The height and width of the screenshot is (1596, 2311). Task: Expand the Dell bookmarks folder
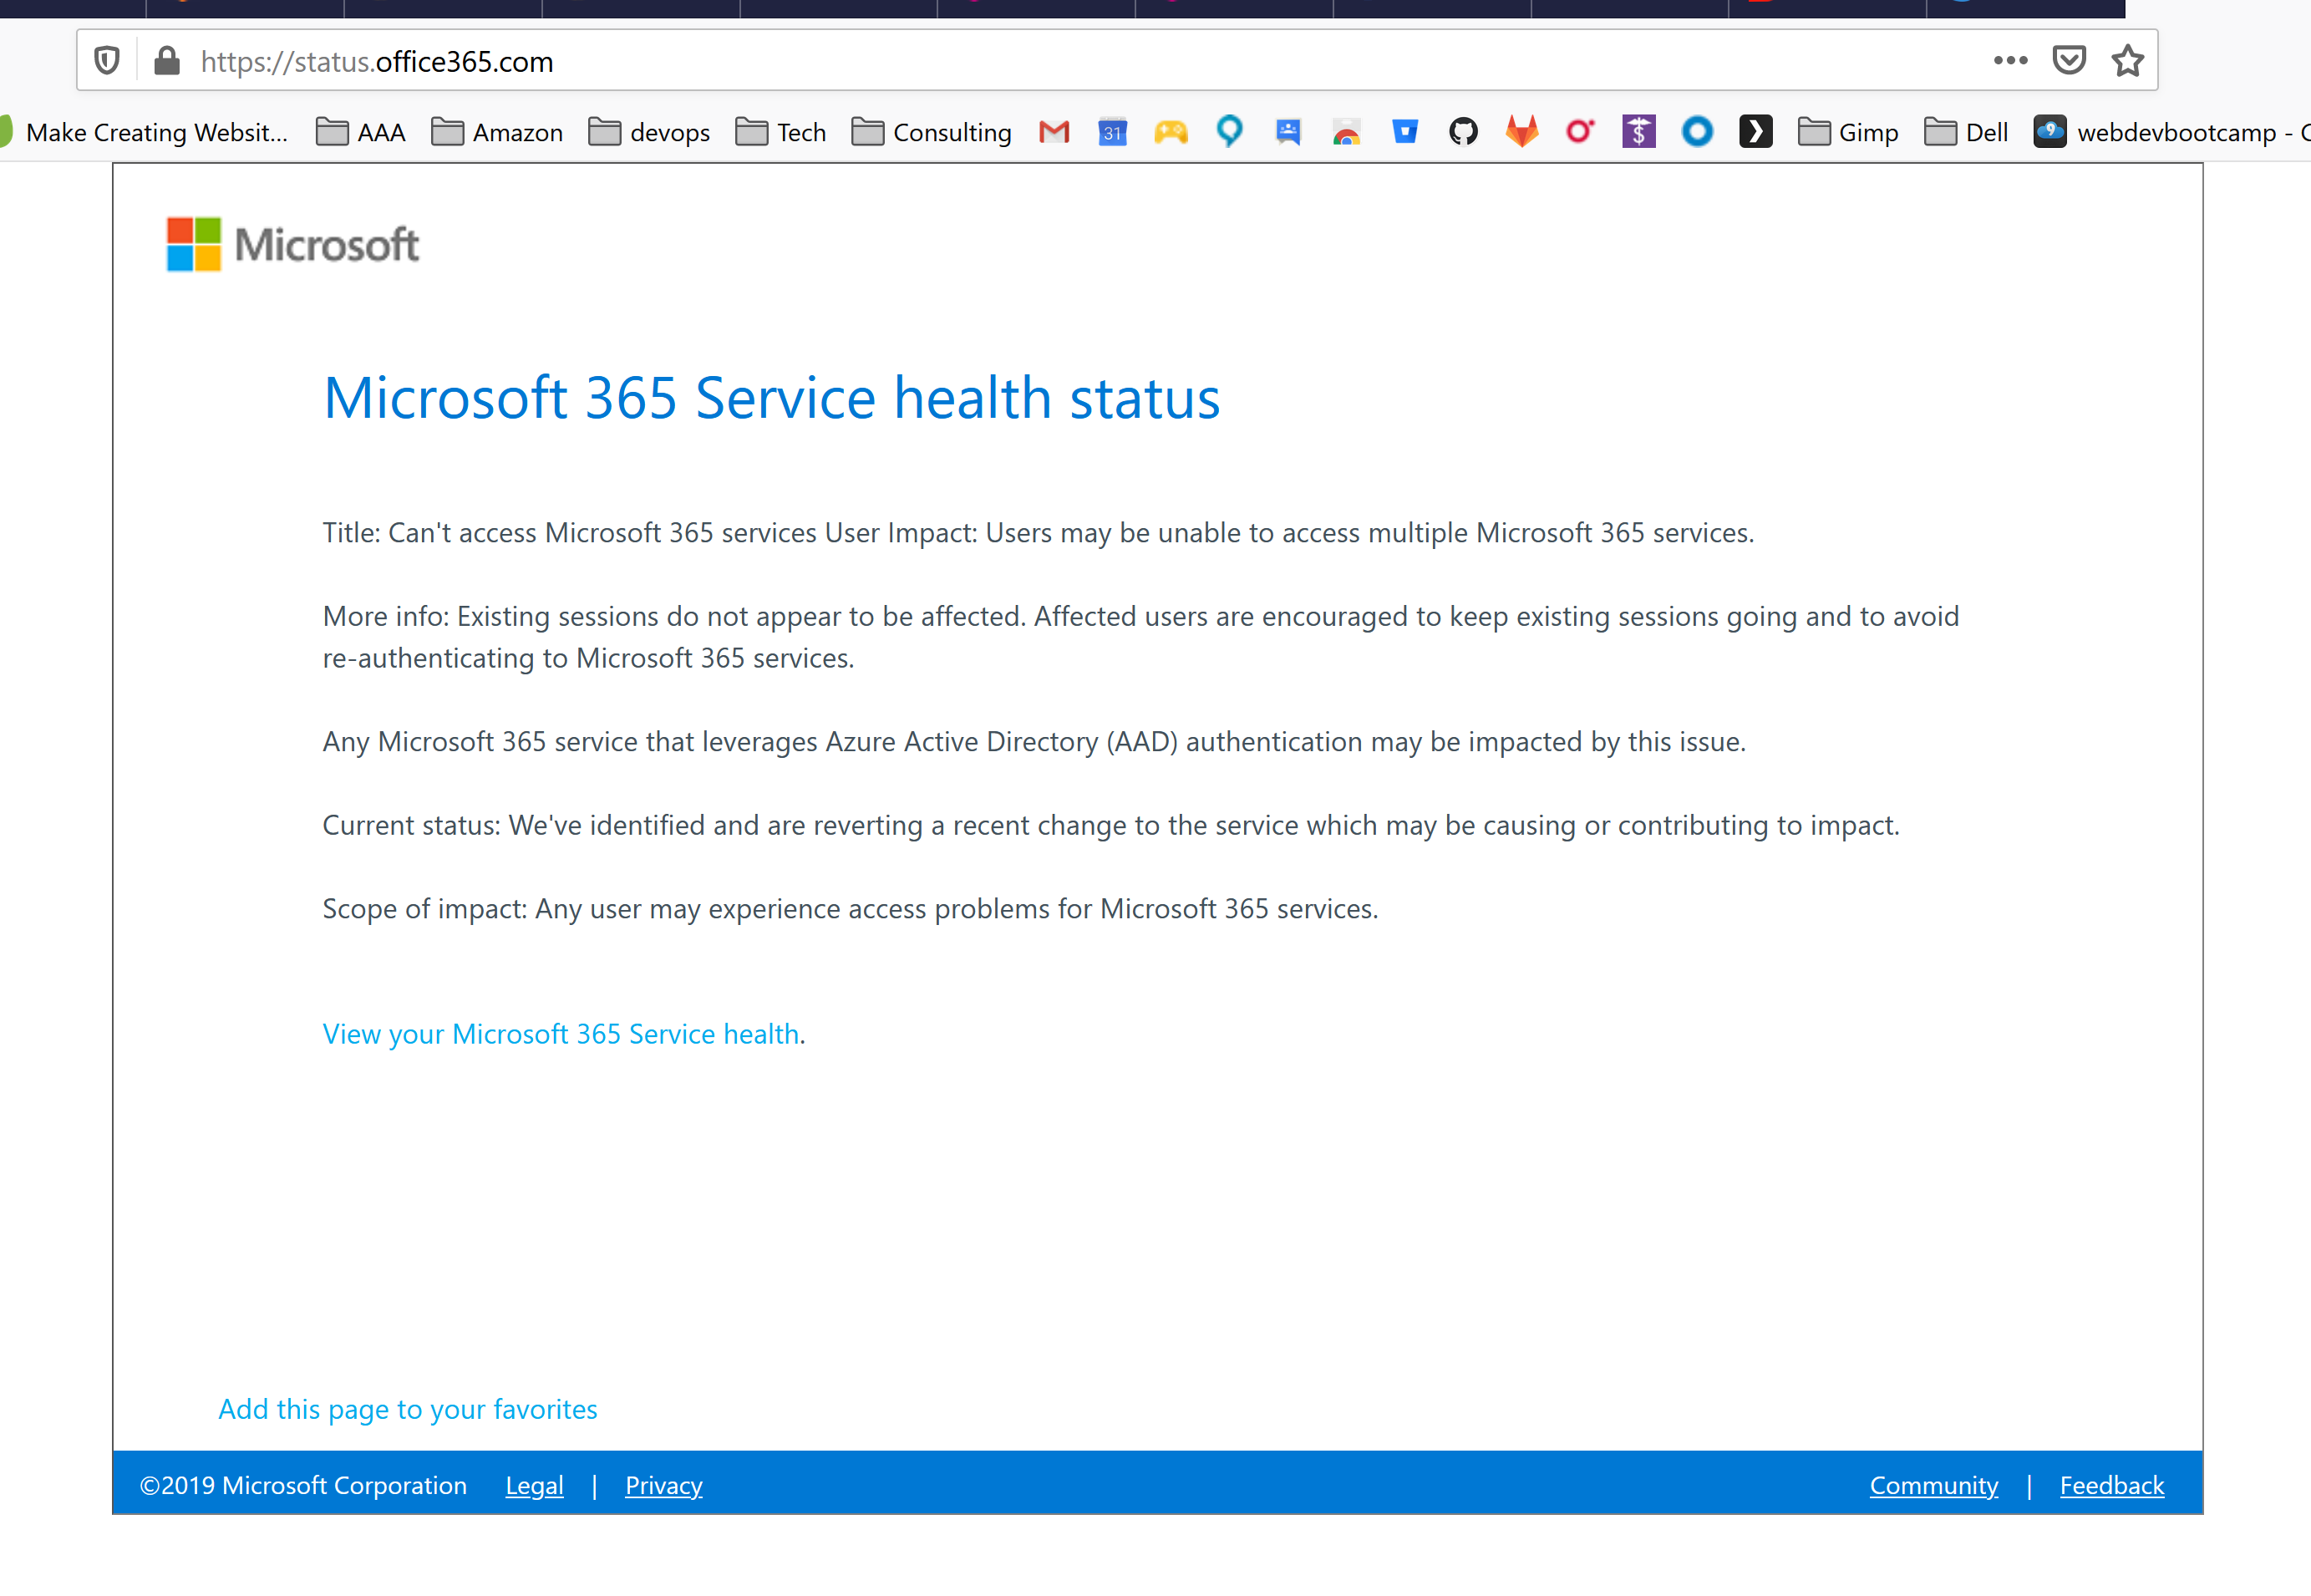(x=1966, y=132)
